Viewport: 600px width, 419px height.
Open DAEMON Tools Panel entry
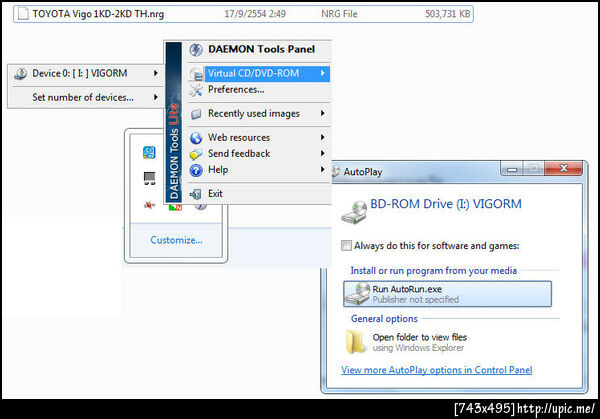click(259, 50)
